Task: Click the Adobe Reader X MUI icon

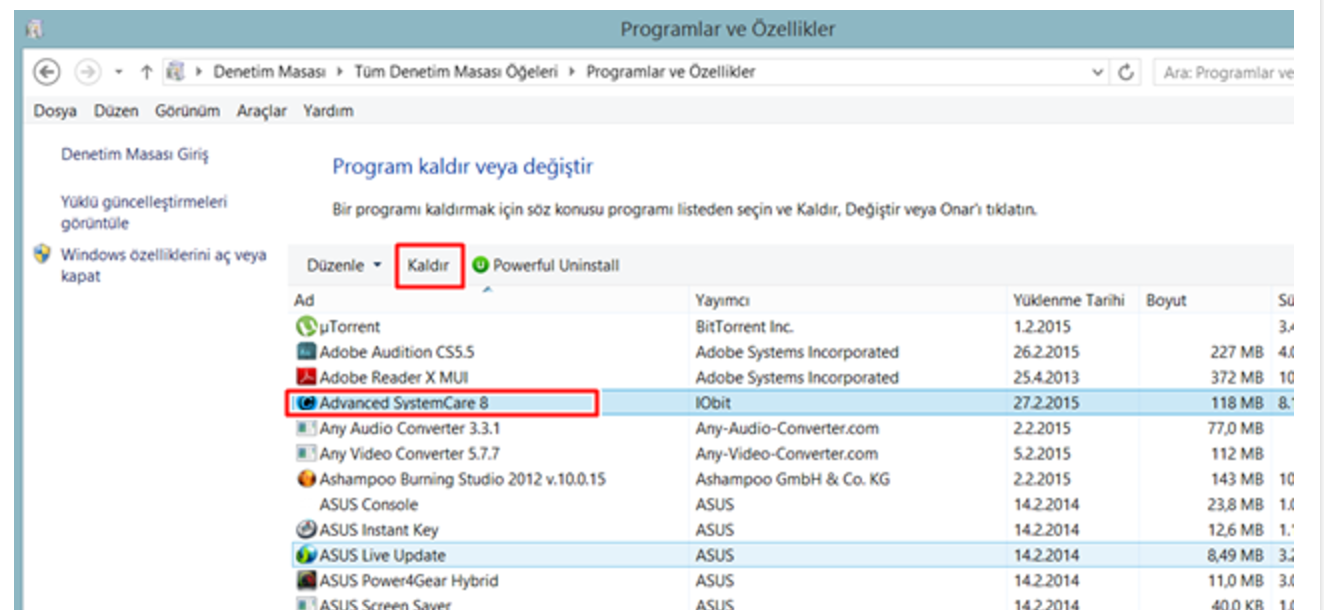Action: [306, 377]
